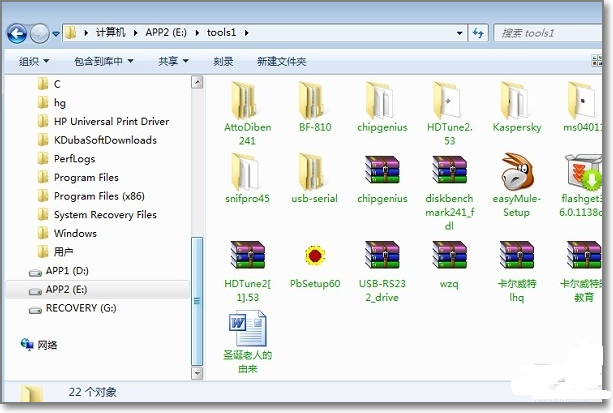The height and width of the screenshot is (413, 613).
Task: Open the 包含到库中 dropdown
Action: pos(104,61)
